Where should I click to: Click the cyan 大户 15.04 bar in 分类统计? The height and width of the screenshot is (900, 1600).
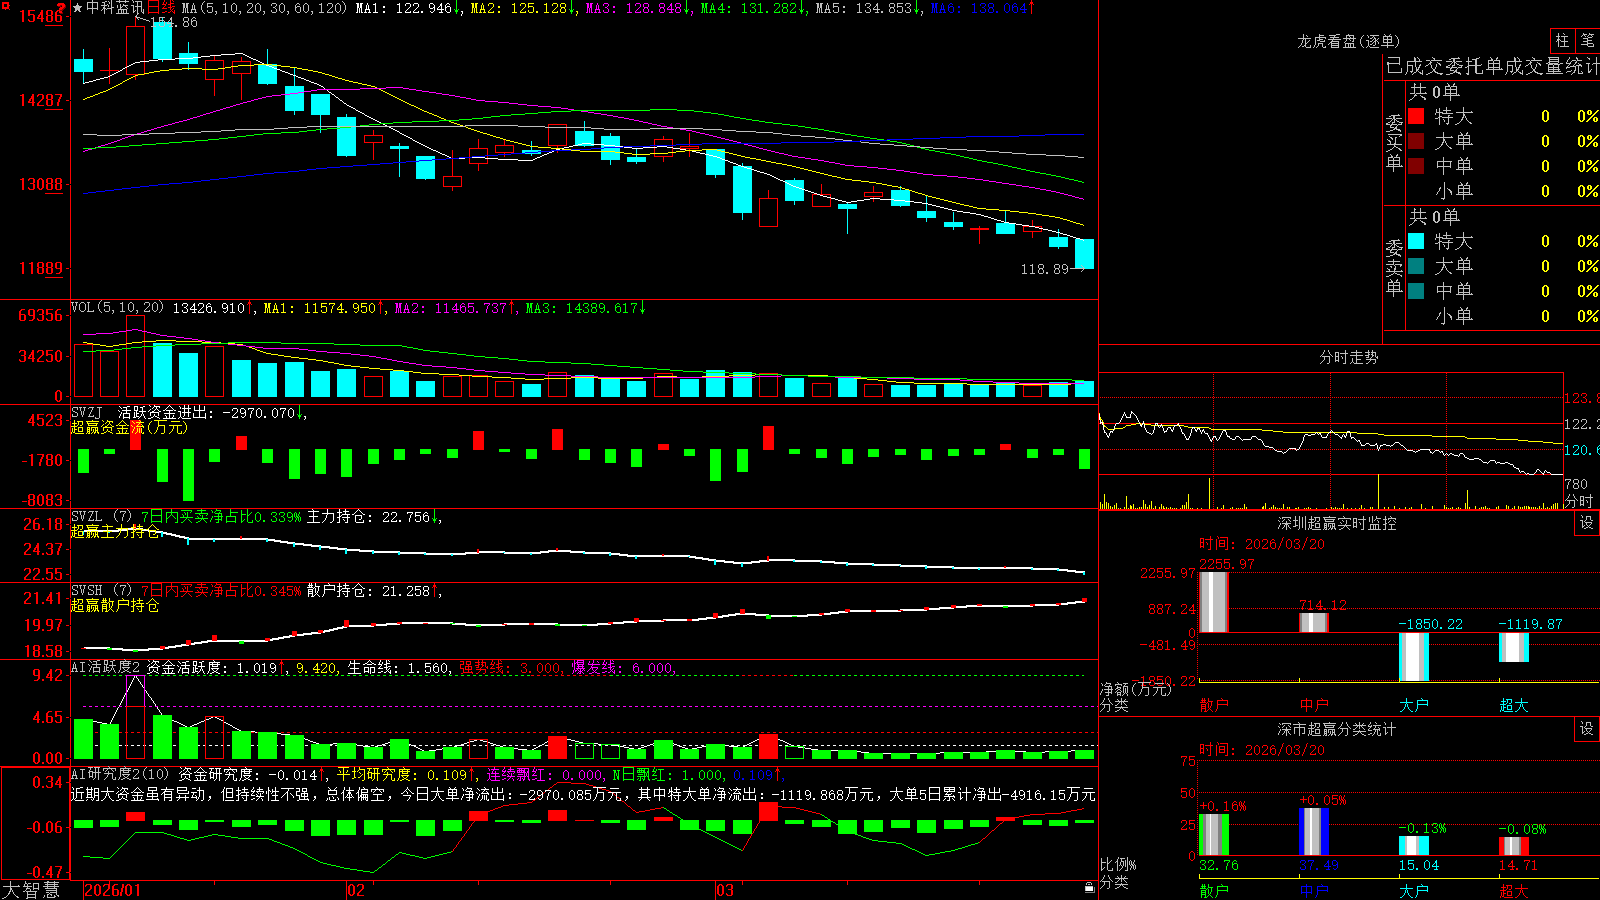click(1413, 845)
